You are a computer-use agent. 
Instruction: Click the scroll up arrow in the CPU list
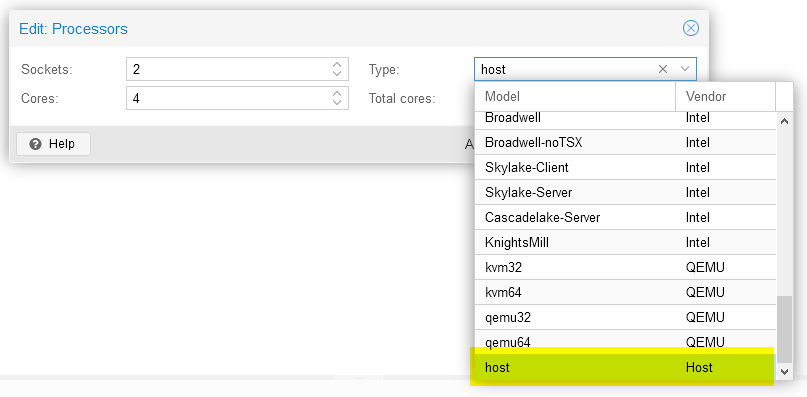(784, 122)
